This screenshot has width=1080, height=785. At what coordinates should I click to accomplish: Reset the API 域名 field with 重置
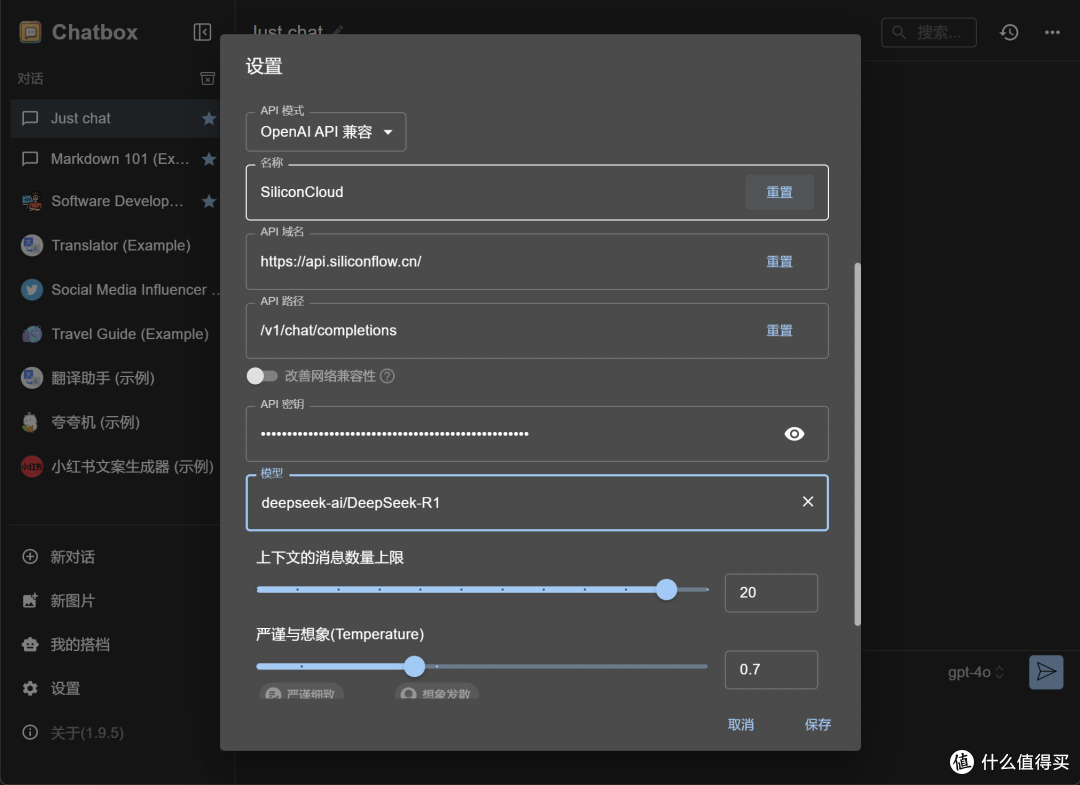[x=780, y=262]
